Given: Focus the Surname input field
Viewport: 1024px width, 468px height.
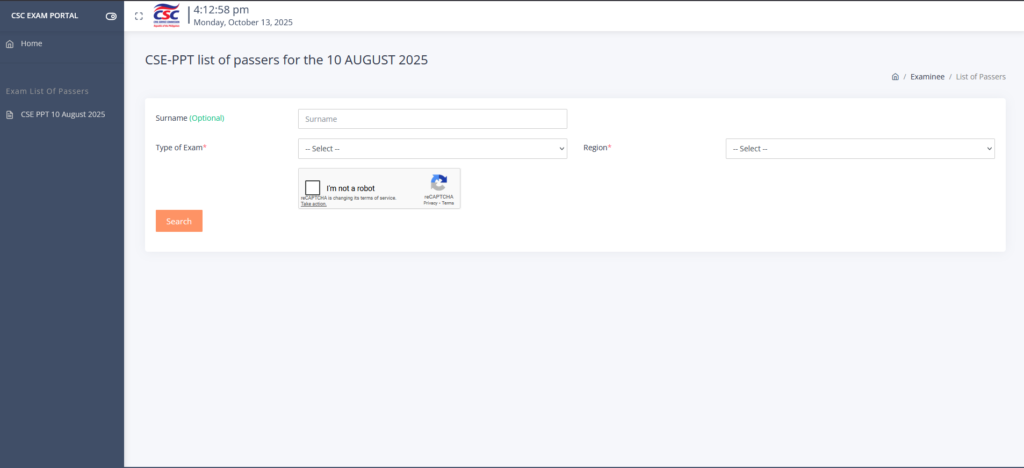Looking at the screenshot, I should click(x=432, y=119).
